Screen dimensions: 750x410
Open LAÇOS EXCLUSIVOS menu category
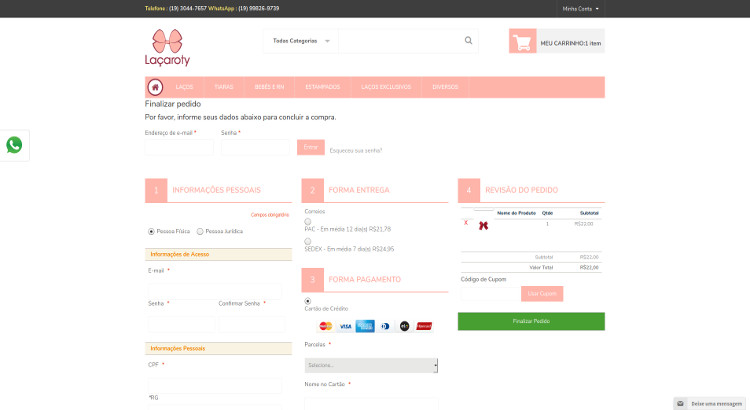coord(386,87)
